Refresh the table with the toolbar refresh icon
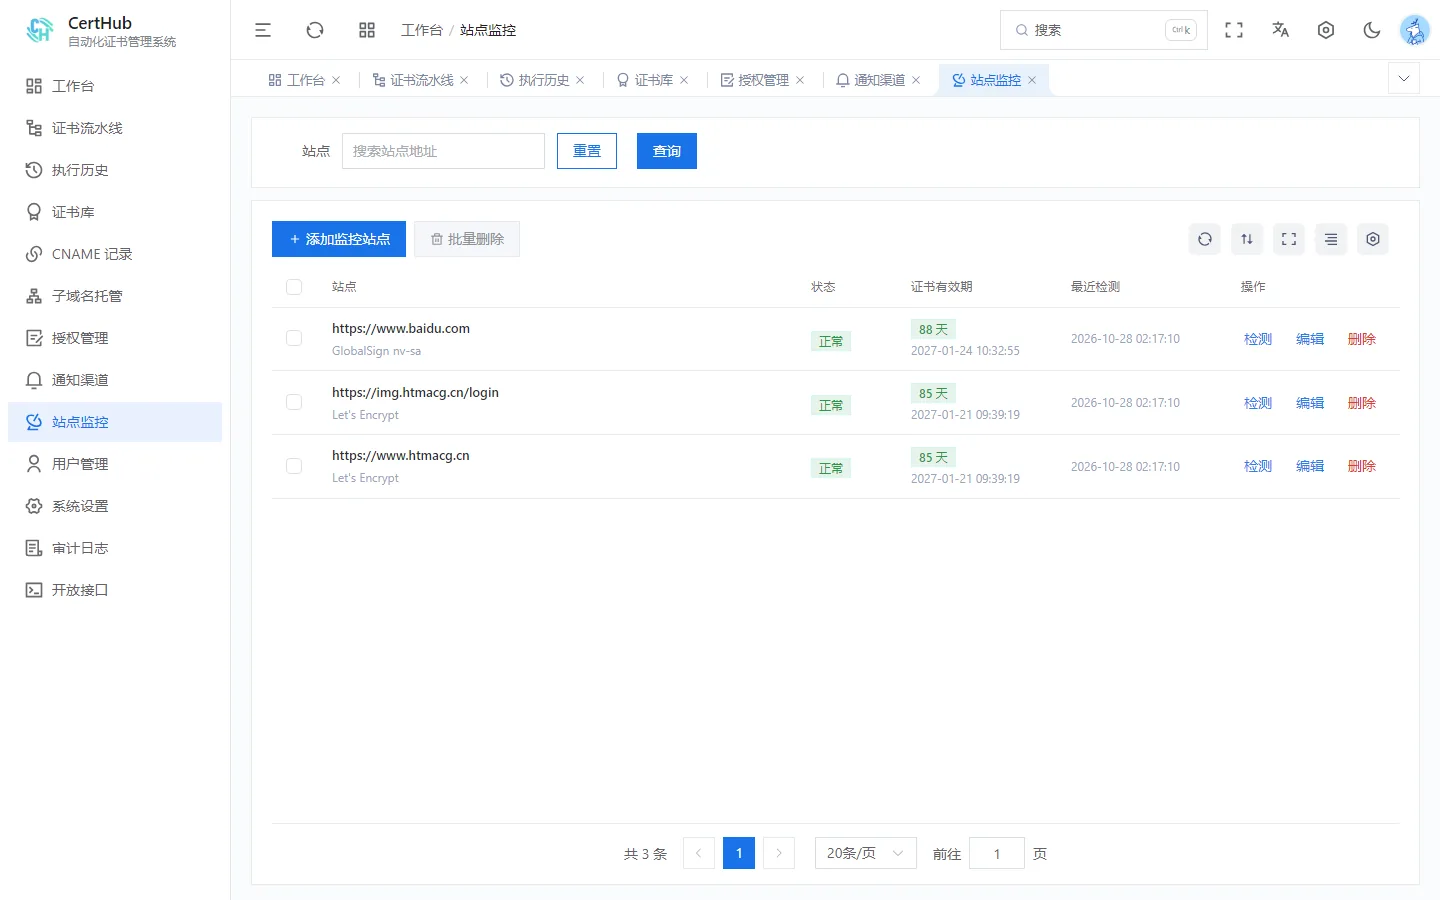Image resolution: width=1440 pixels, height=900 pixels. 1205,239
